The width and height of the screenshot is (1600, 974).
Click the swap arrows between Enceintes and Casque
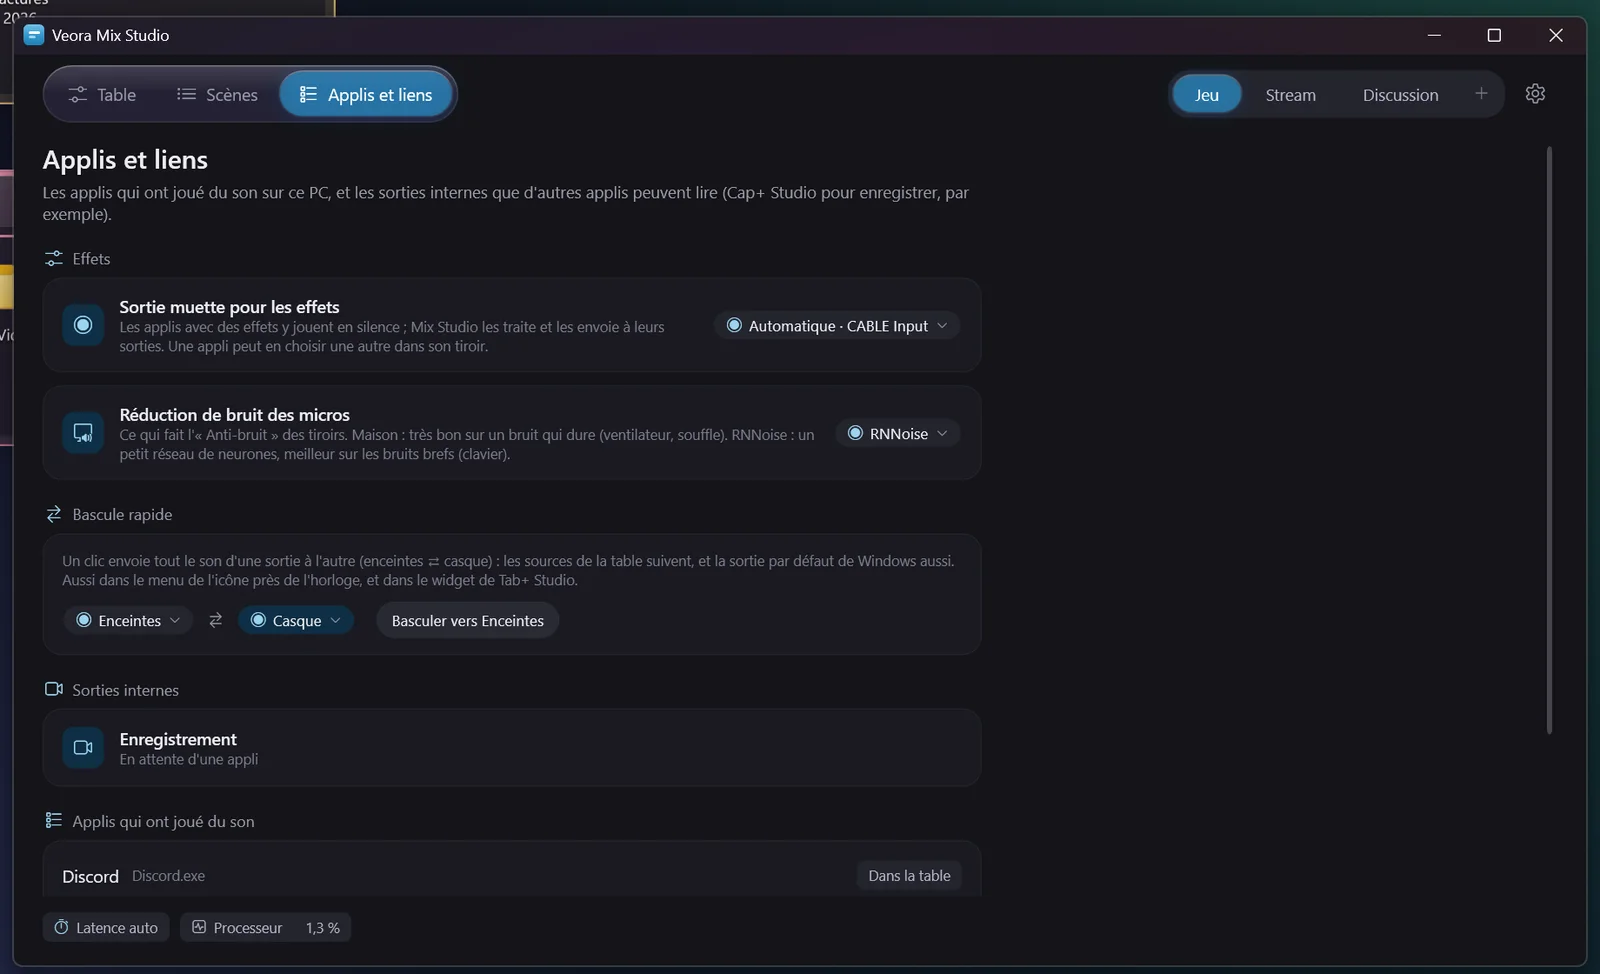215,620
